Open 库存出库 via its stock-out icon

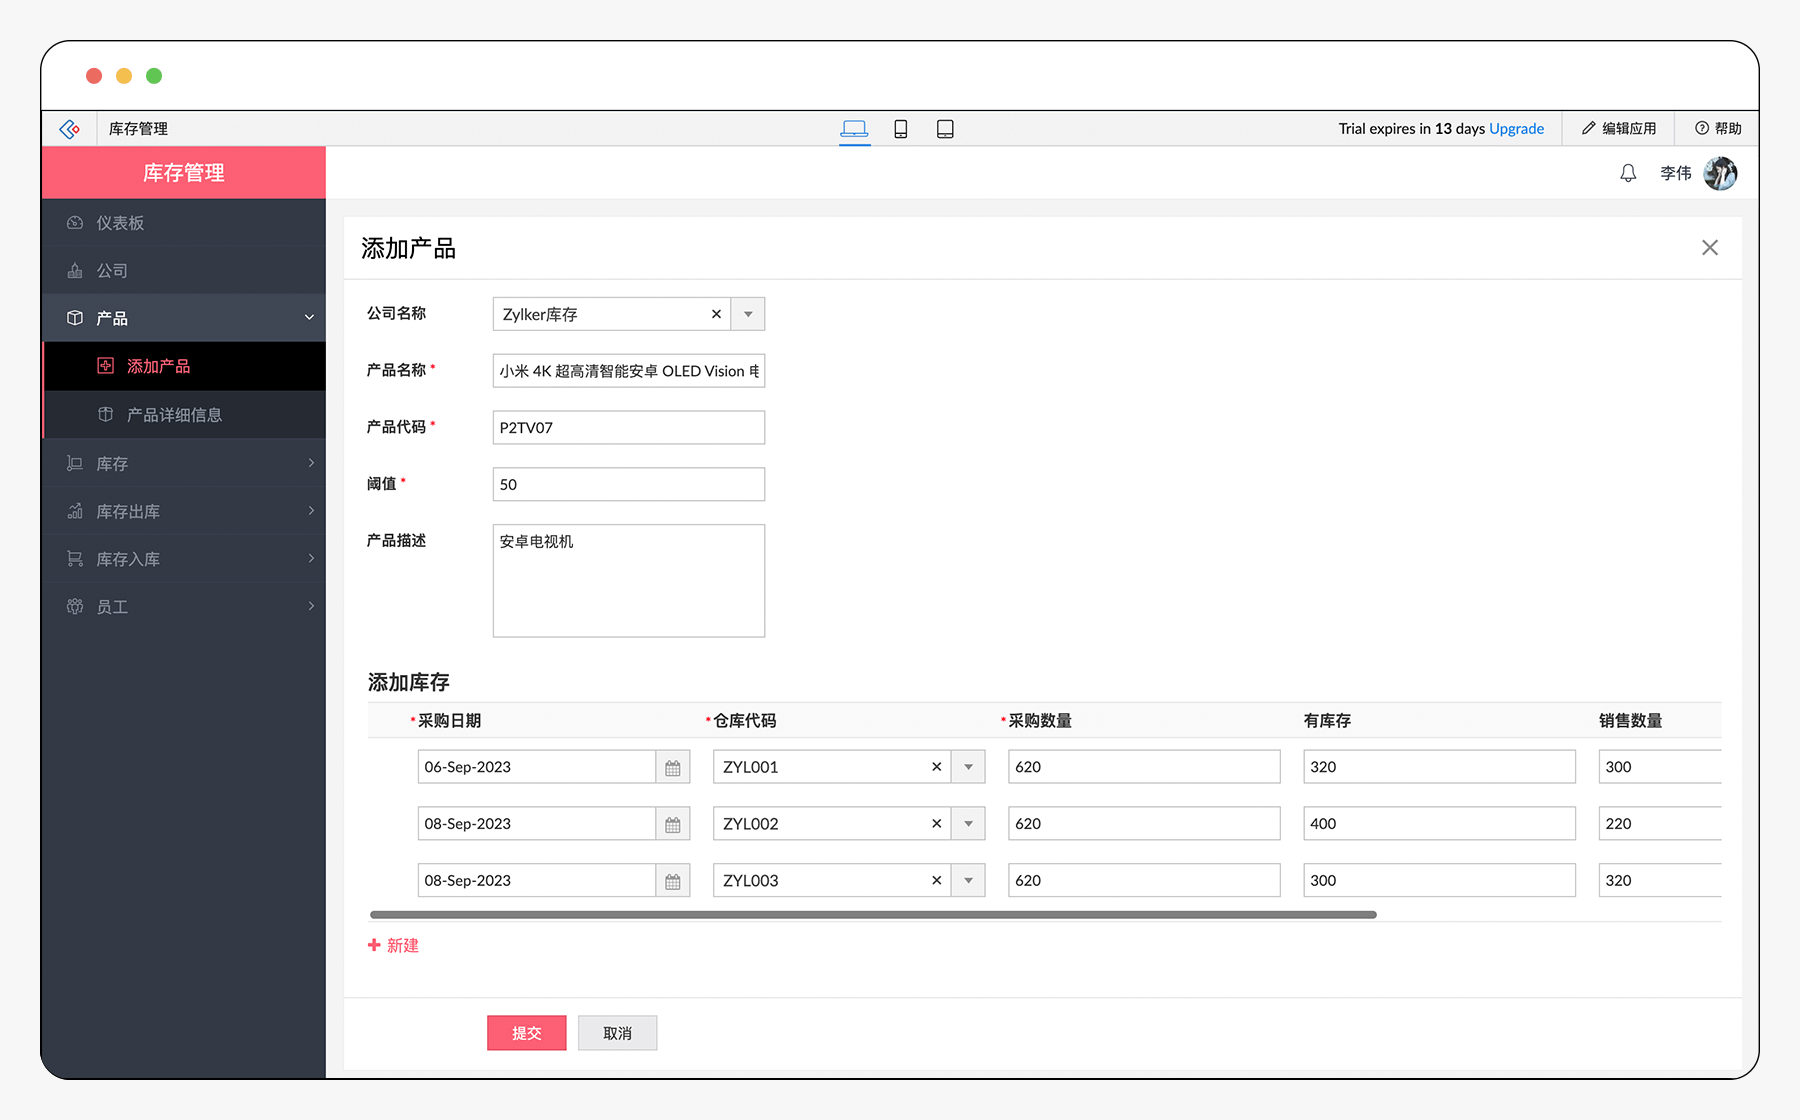75,510
